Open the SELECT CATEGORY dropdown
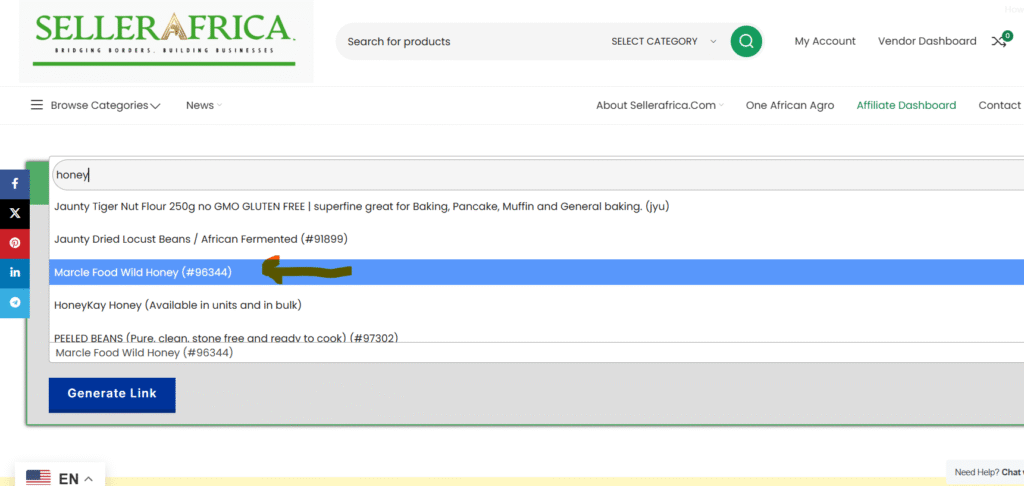 (663, 41)
